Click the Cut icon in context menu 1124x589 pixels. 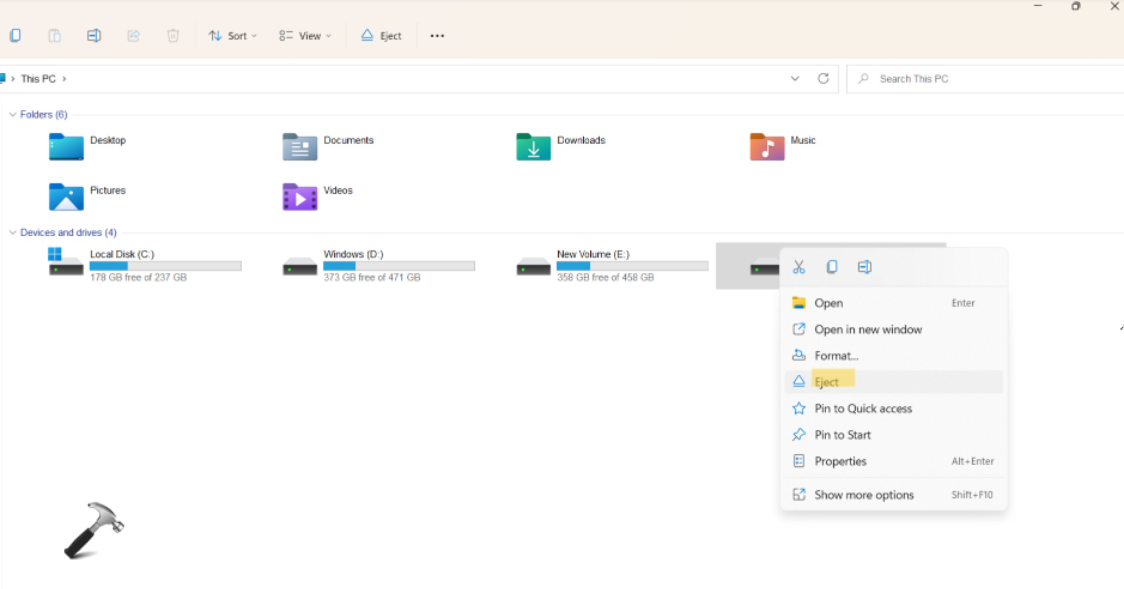click(x=798, y=267)
